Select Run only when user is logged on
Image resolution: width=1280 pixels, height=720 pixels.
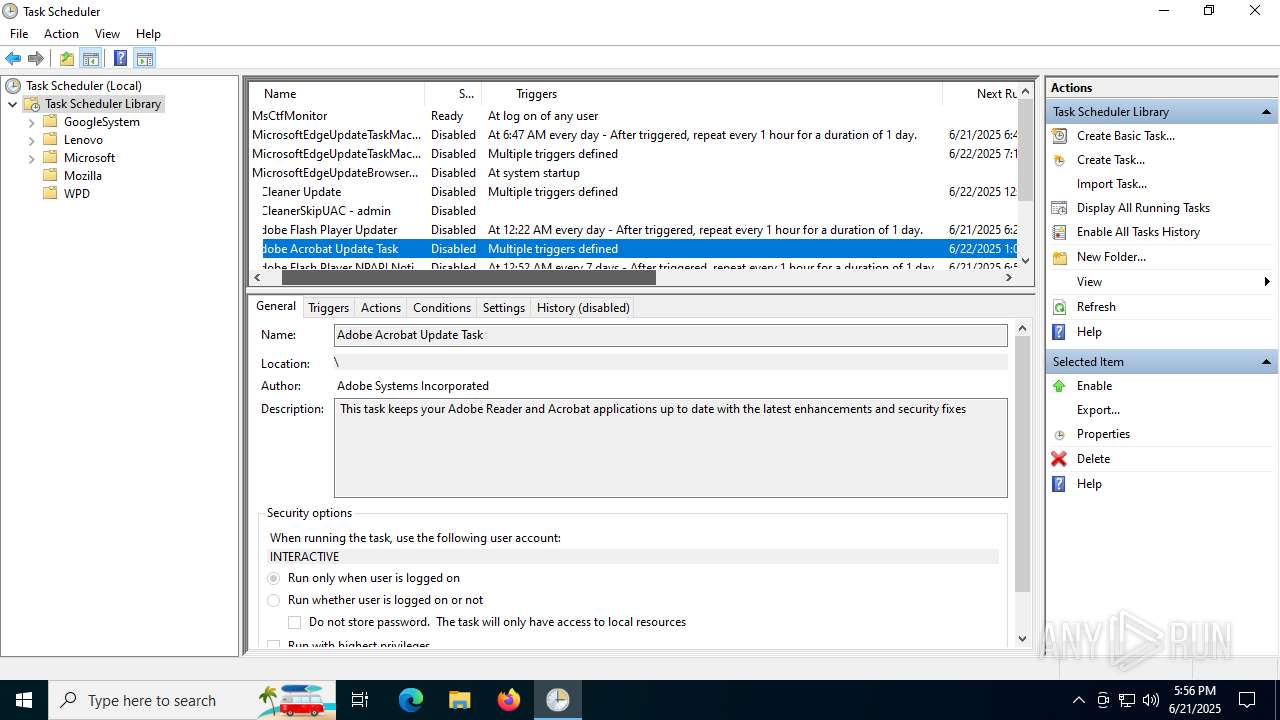[x=274, y=578]
